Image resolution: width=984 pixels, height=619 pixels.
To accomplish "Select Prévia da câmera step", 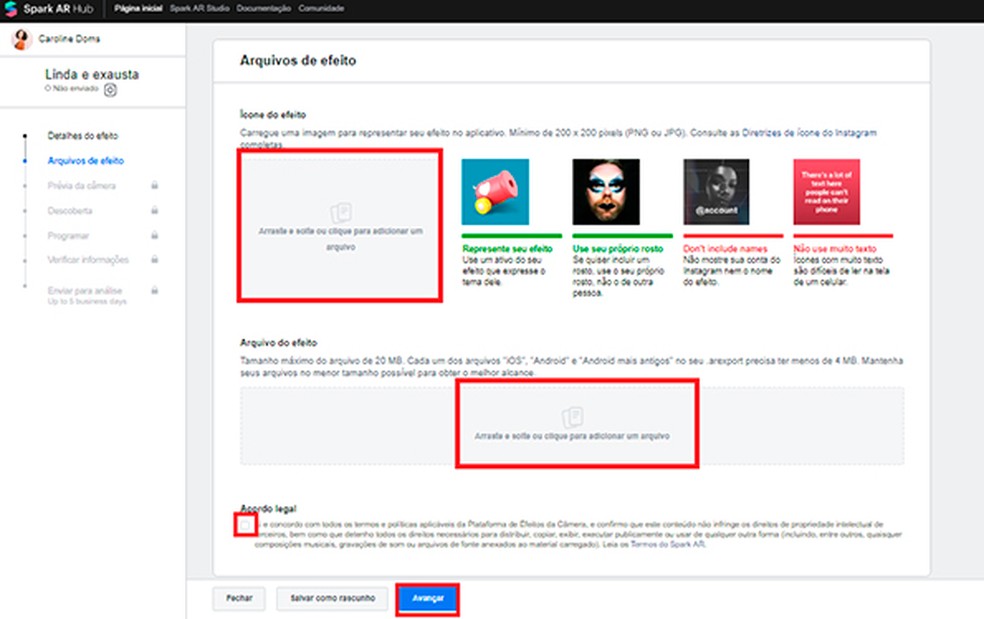I will point(82,186).
